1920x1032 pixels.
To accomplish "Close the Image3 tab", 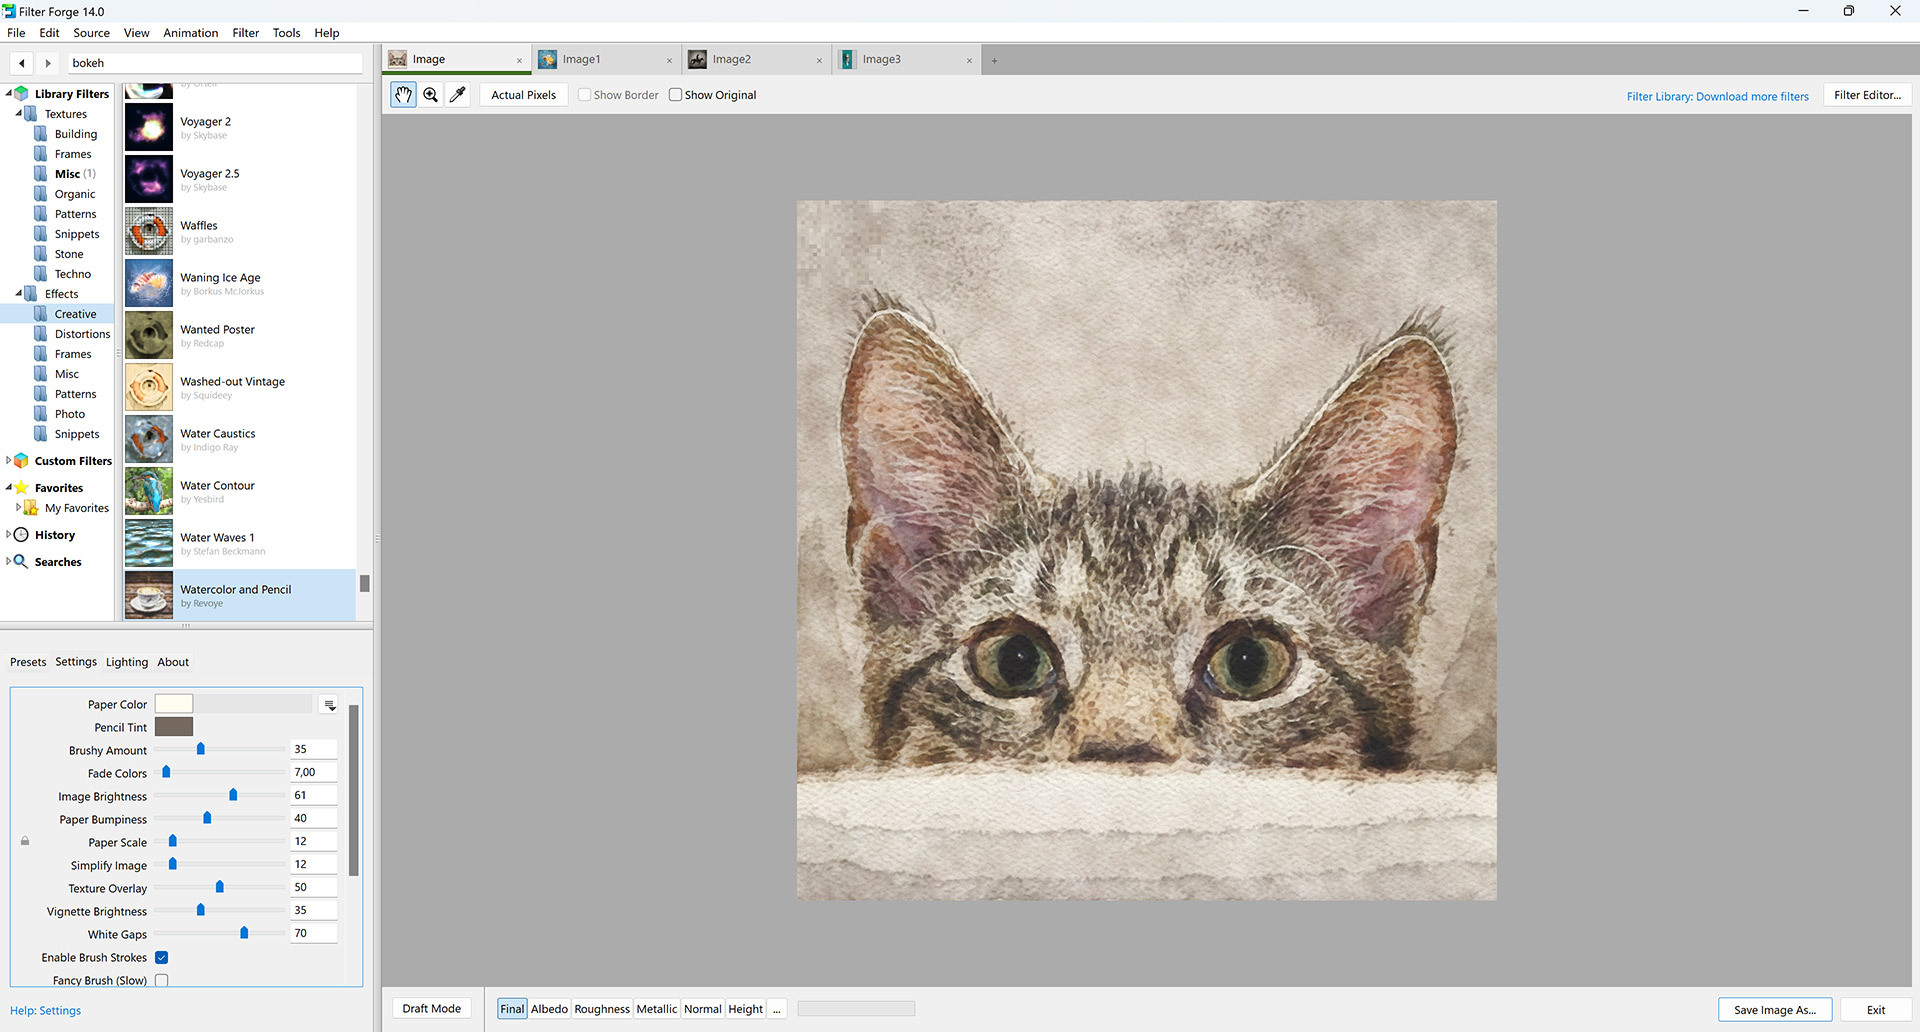I will (969, 61).
